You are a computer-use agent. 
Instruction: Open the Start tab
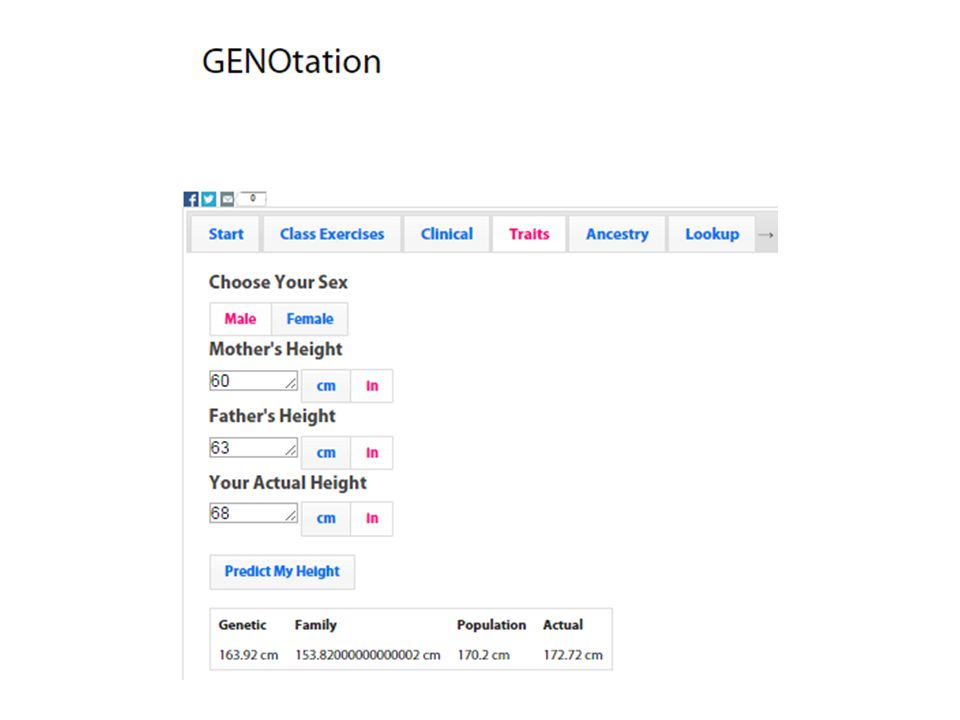[x=226, y=234]
